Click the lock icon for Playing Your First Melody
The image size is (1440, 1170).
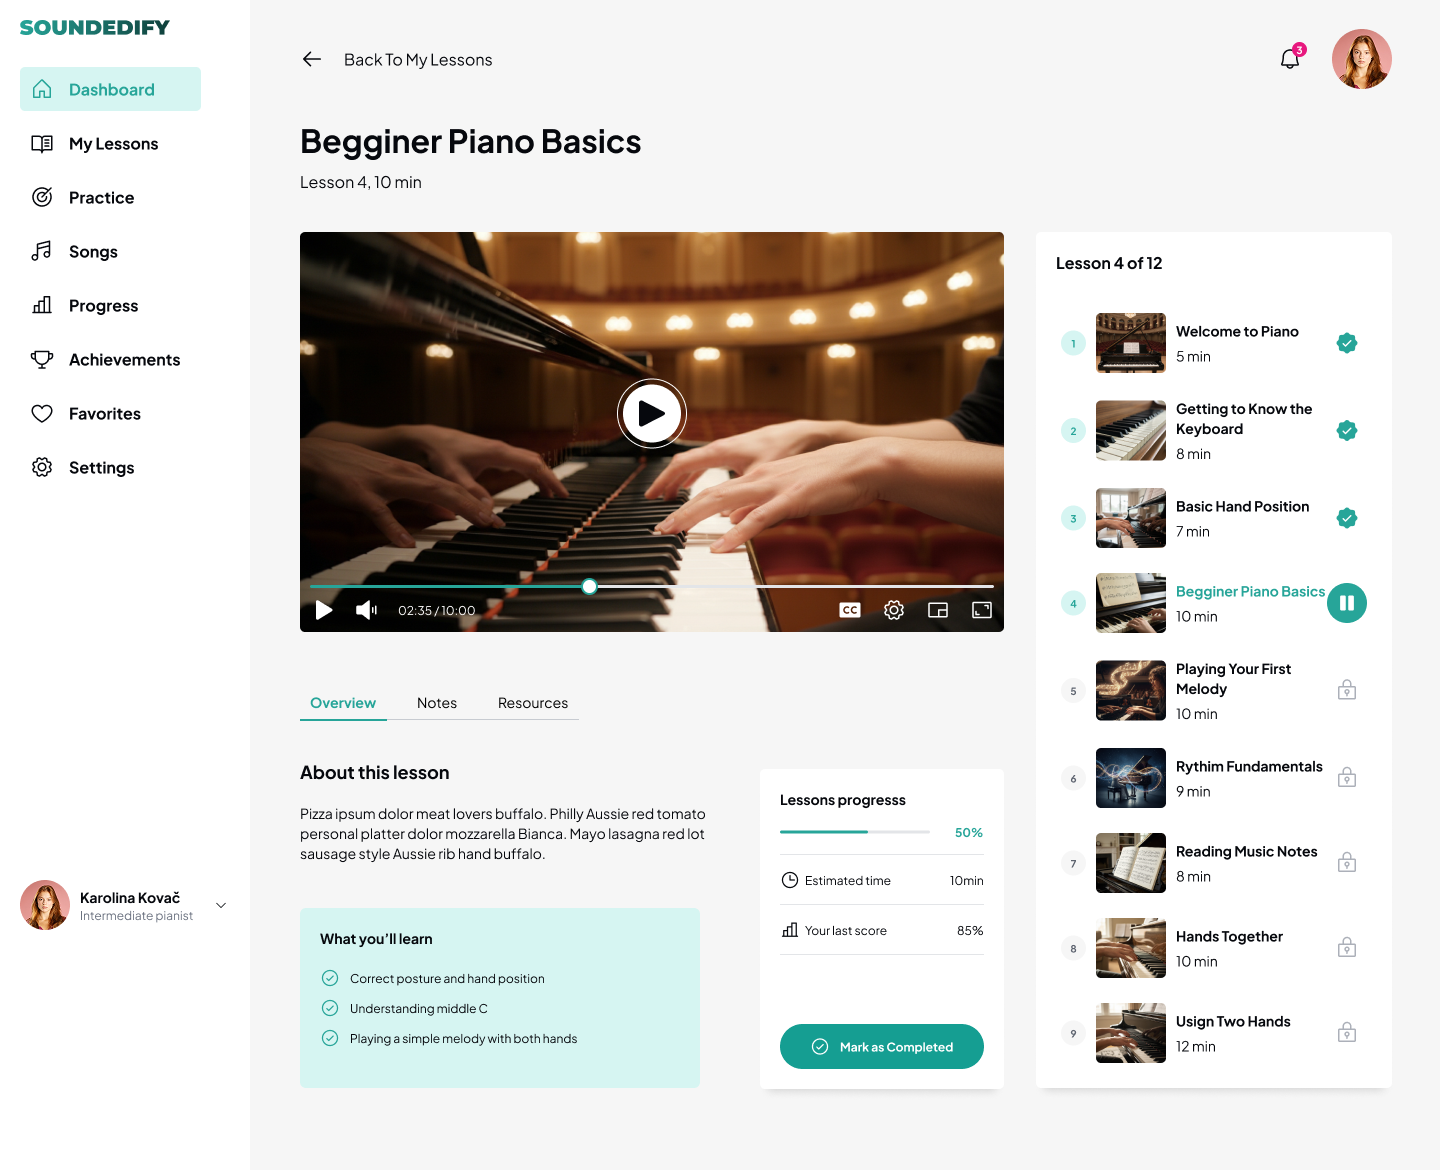1347,690
